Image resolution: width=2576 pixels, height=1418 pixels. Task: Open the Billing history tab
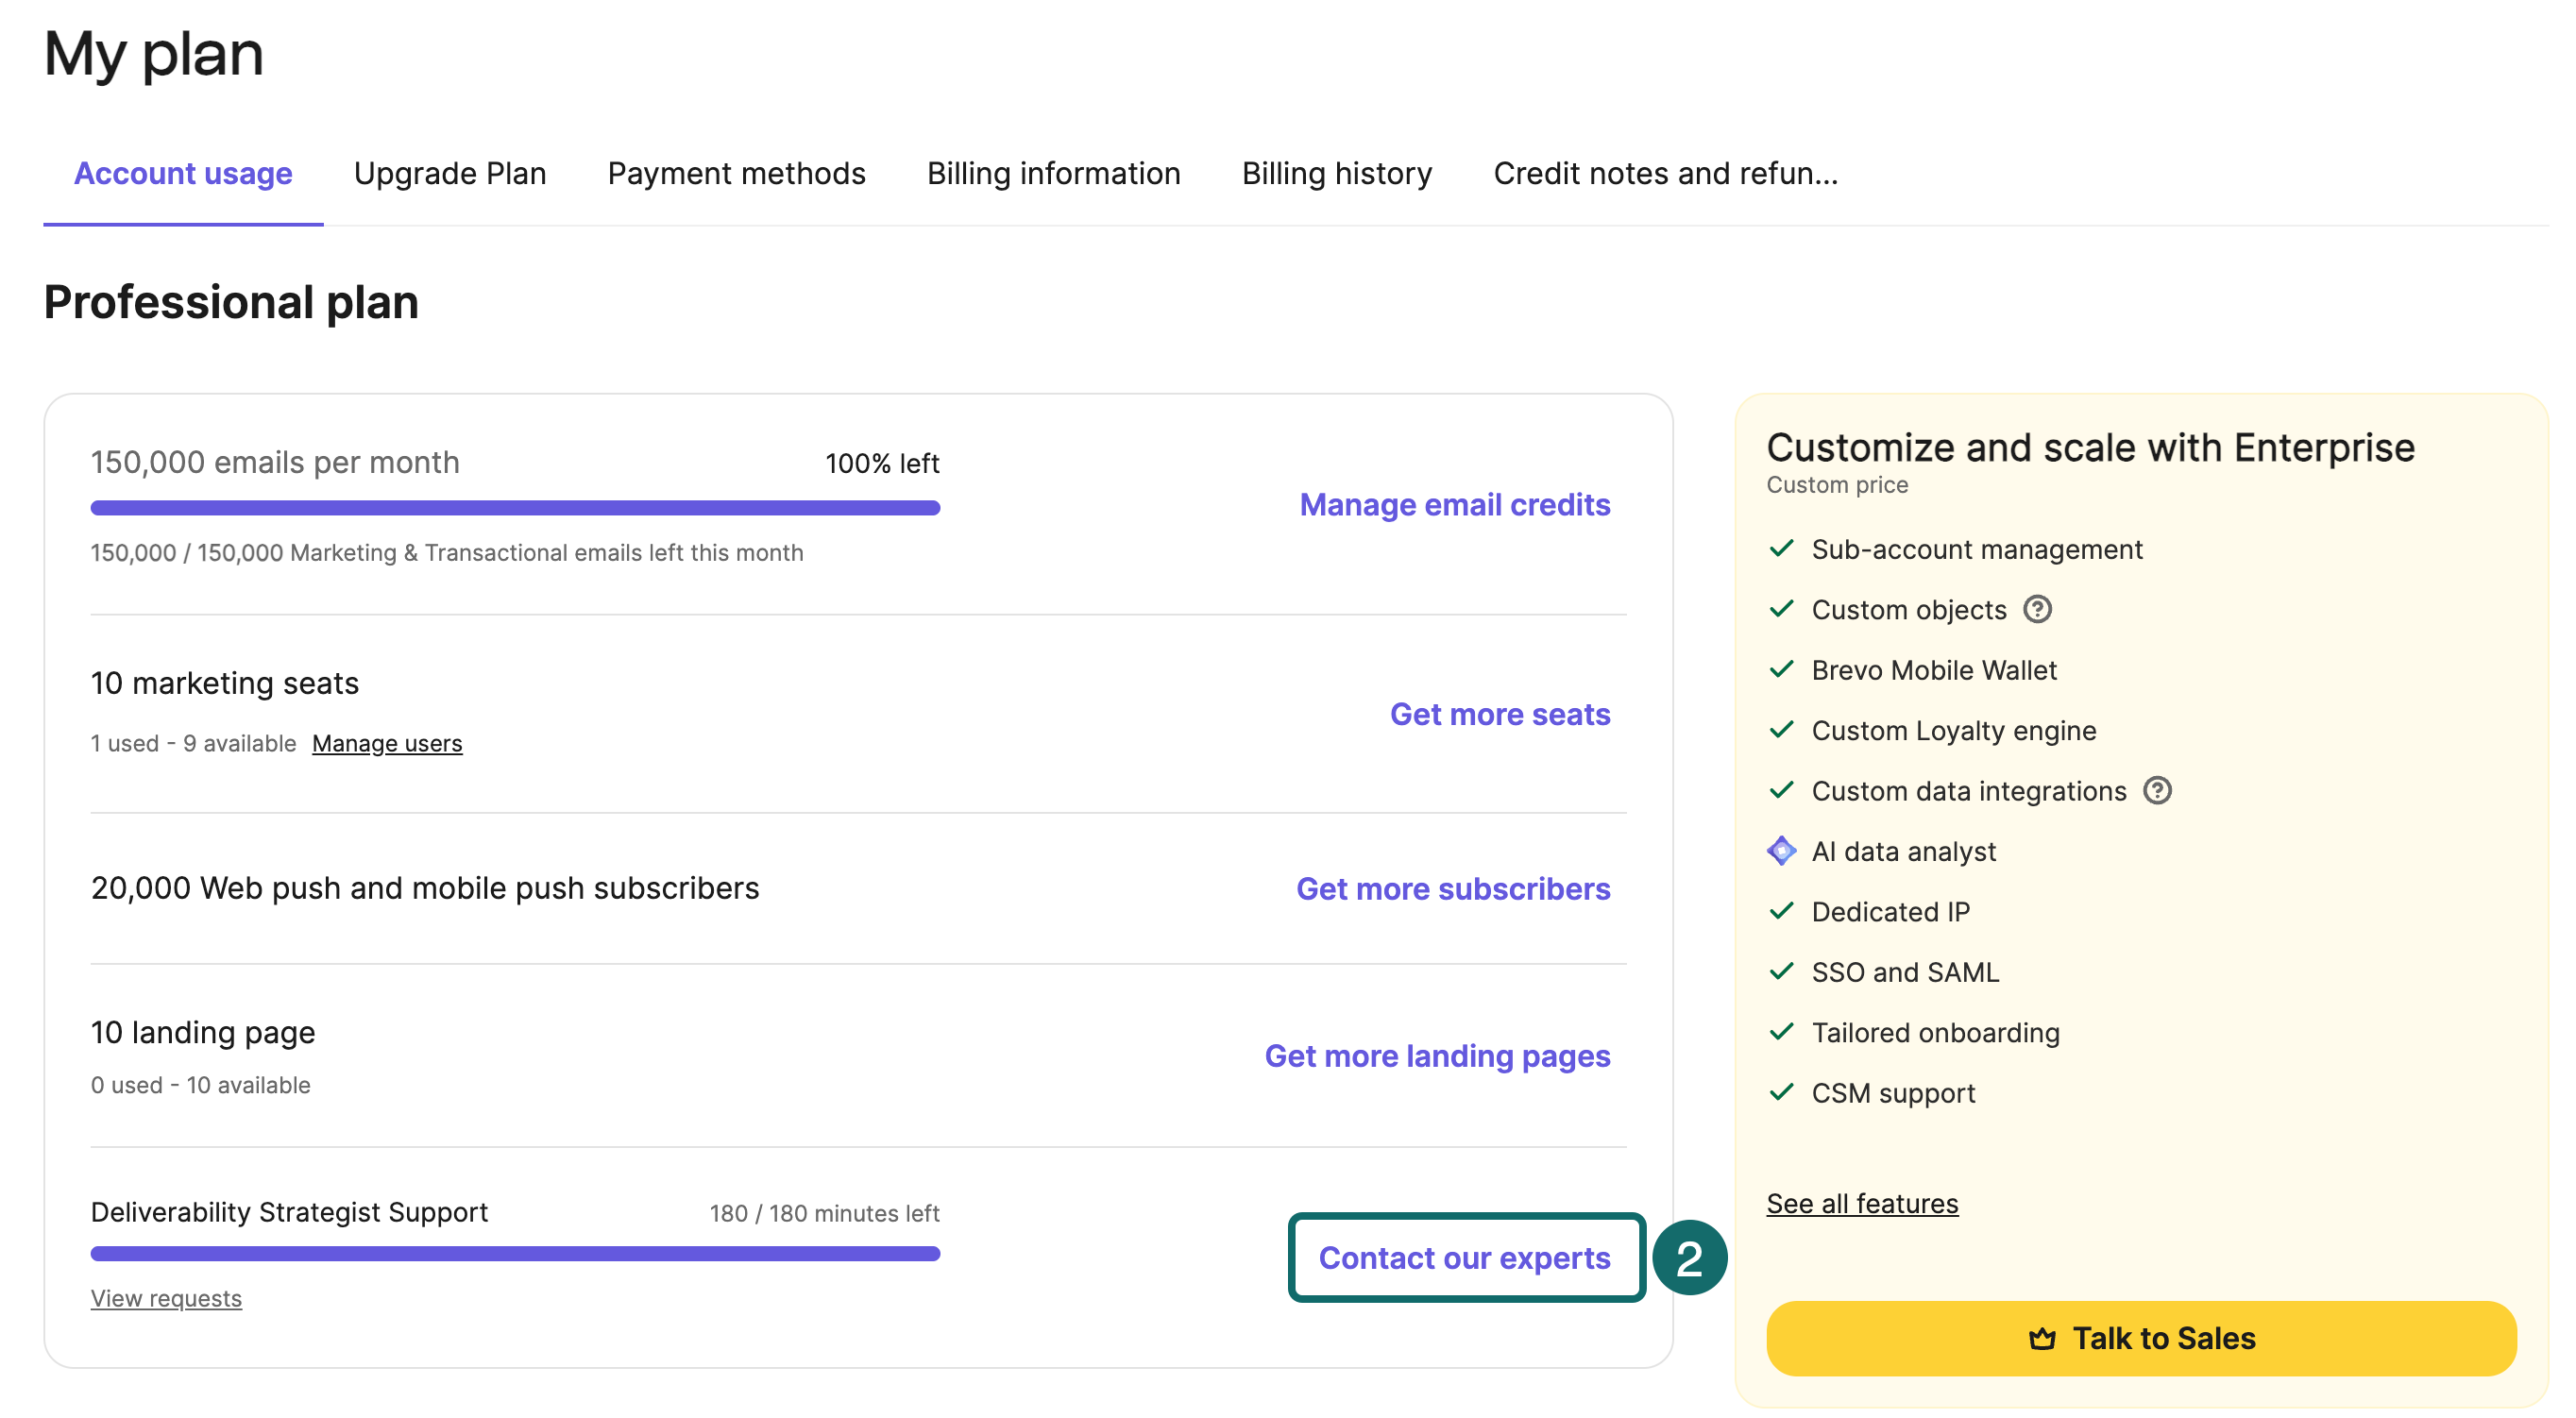click(1336, 173)
